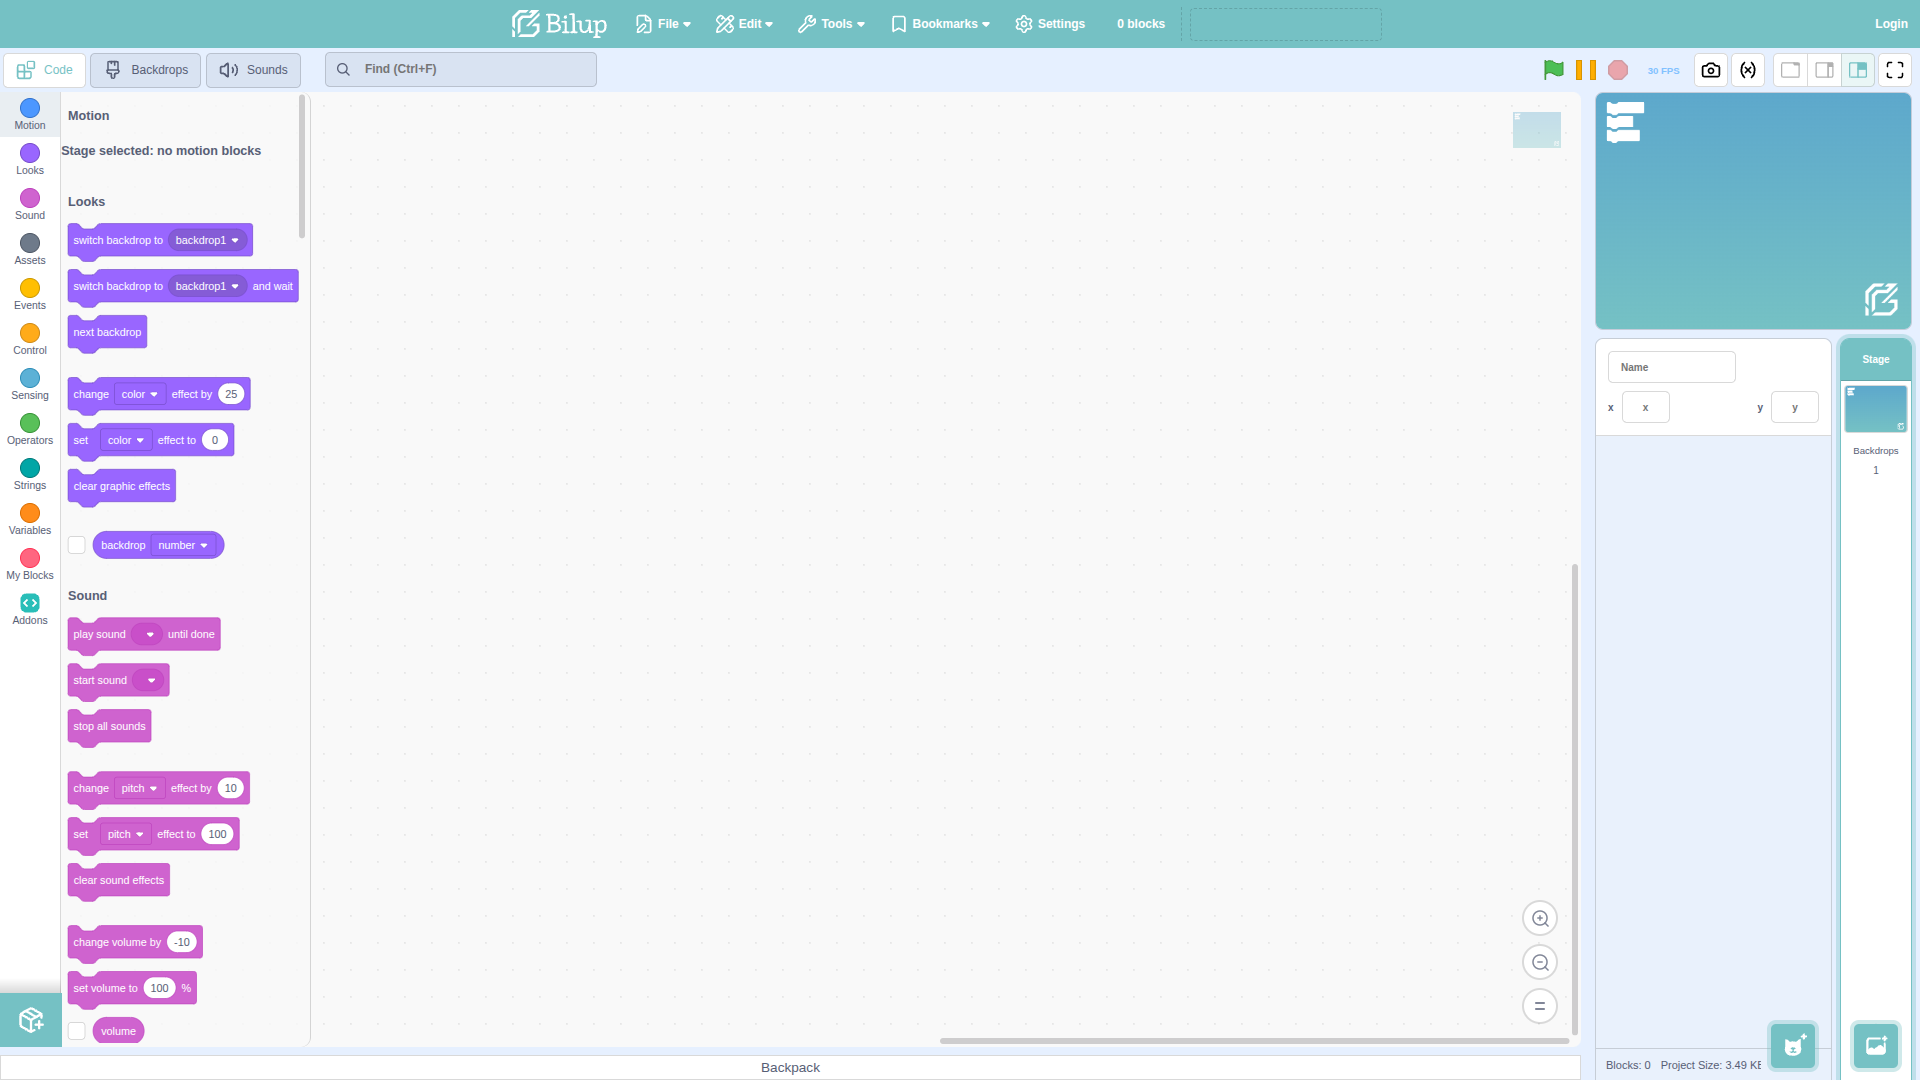Switch to the Sounds tab
This screenshot has width=1920, height=1080.
click(x=254, y=70)
